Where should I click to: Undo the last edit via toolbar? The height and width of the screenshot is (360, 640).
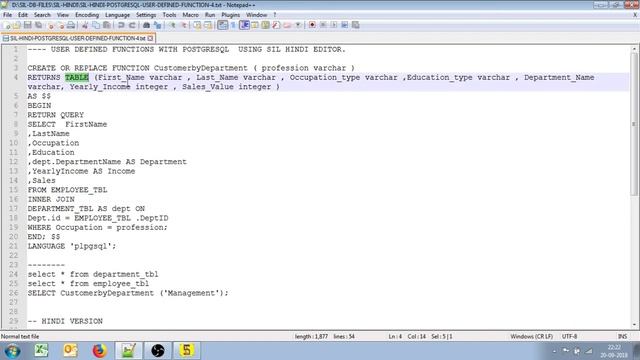point(121,25)
